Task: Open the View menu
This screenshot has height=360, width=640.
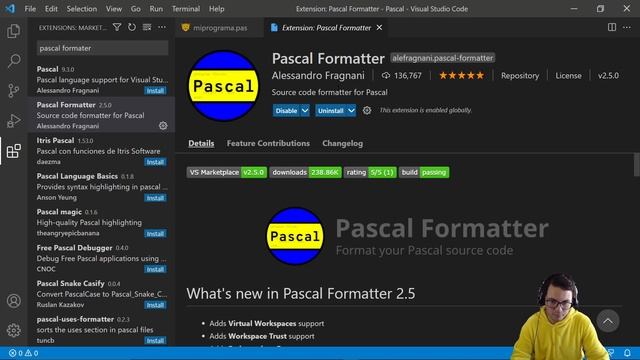Action: click(x=113, y=9)
